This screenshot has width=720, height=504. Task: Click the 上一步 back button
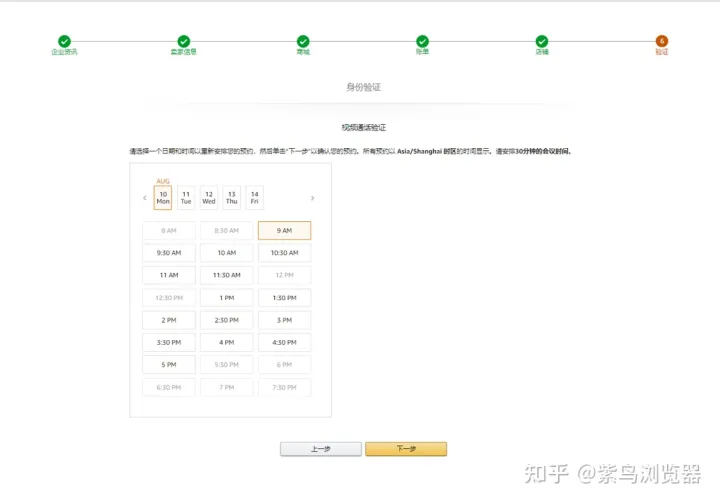pyautogui.click(x=320, y=450)
